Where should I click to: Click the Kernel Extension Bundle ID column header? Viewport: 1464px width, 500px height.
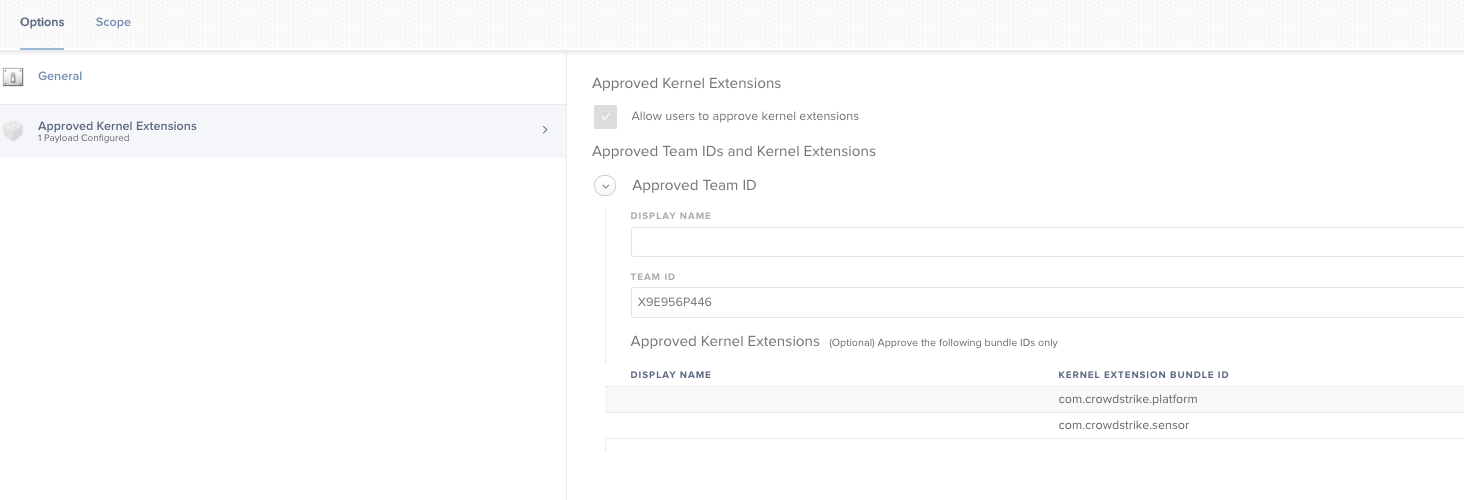coord(1143,375)
